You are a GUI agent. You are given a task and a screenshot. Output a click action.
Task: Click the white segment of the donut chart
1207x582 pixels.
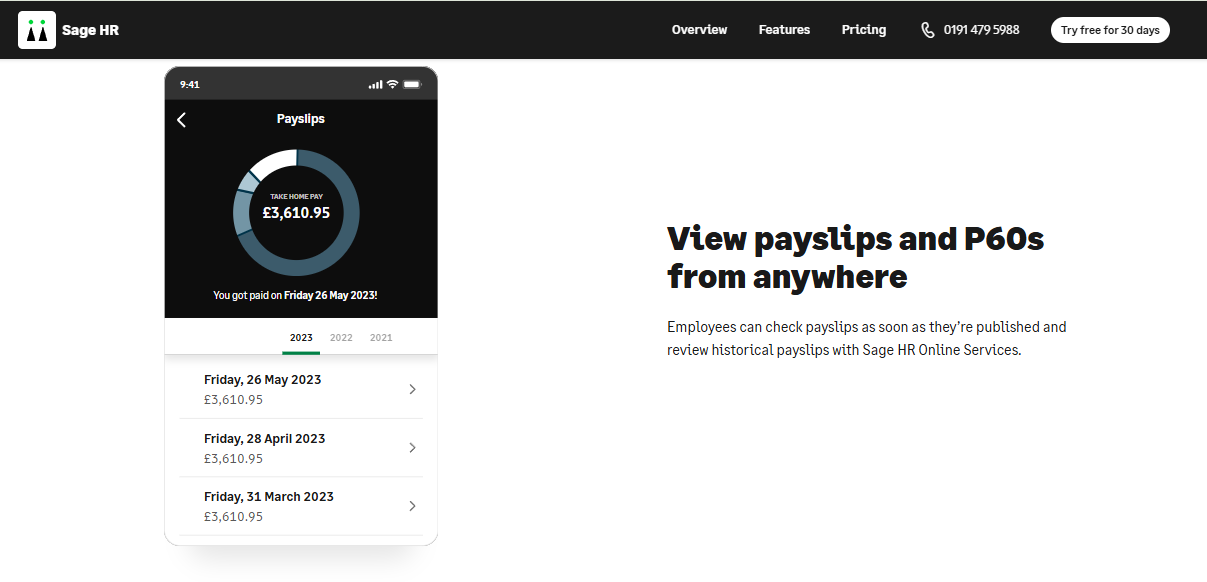click(276, 162)
